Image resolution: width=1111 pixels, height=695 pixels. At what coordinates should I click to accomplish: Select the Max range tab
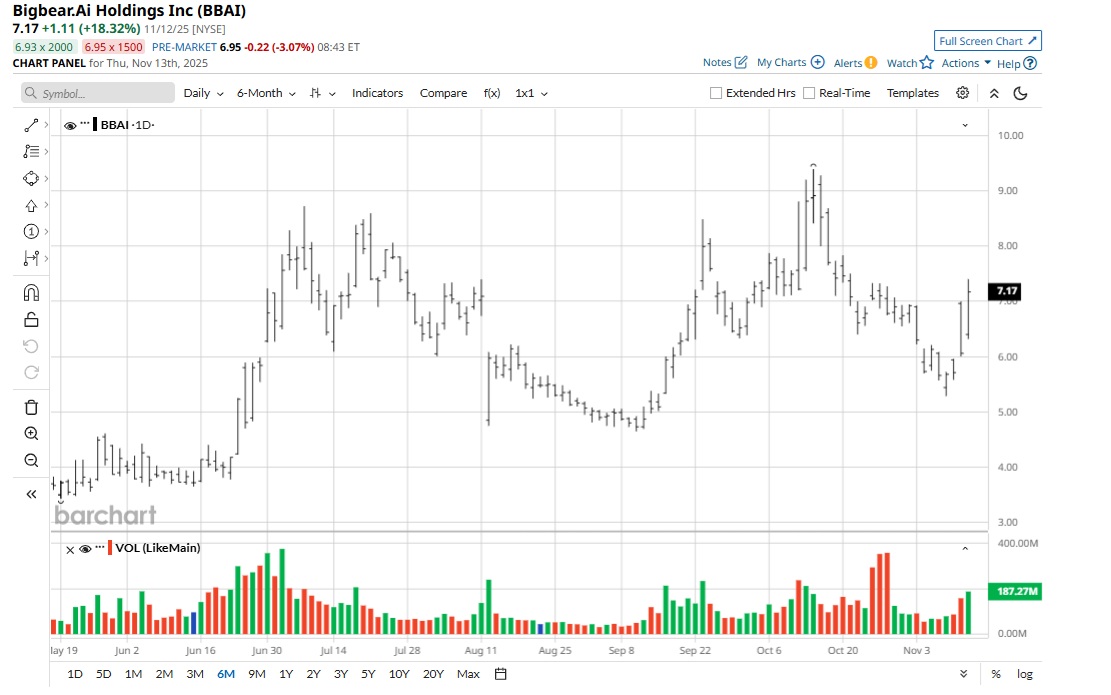point(468,674)
